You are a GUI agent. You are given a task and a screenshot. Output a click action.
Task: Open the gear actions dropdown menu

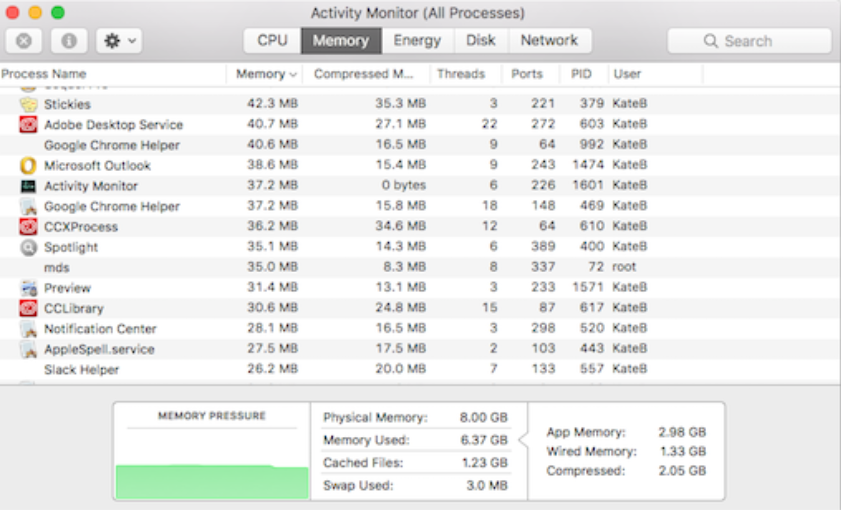pos(119,41)
